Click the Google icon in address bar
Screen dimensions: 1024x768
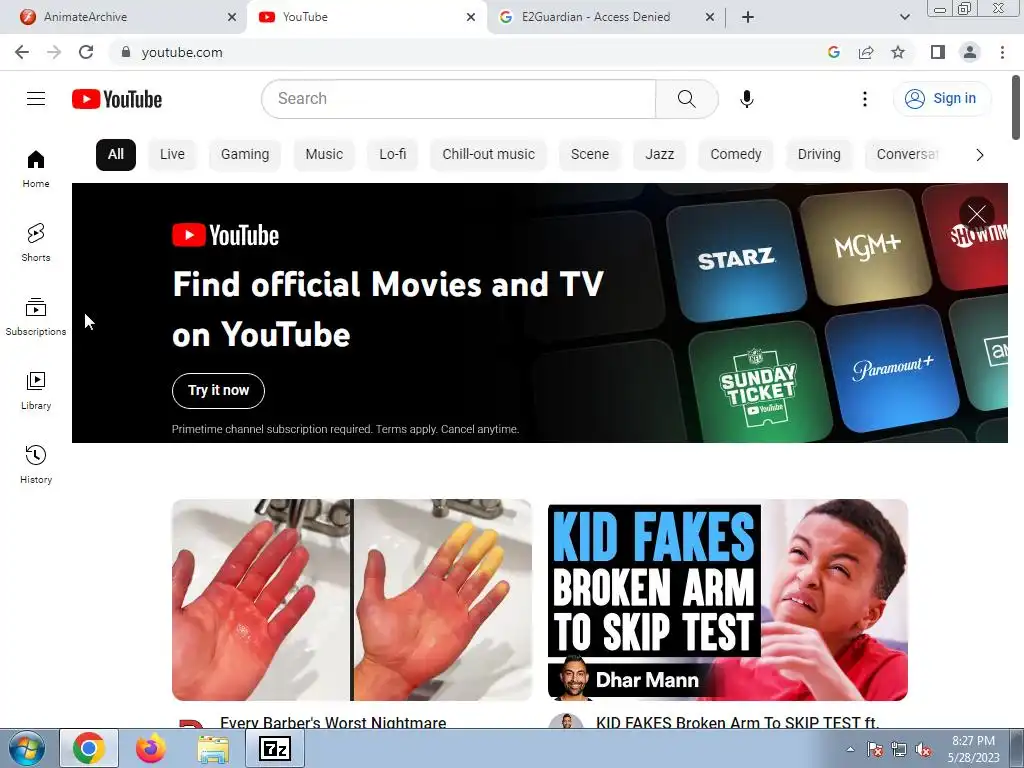pos(834,52)
